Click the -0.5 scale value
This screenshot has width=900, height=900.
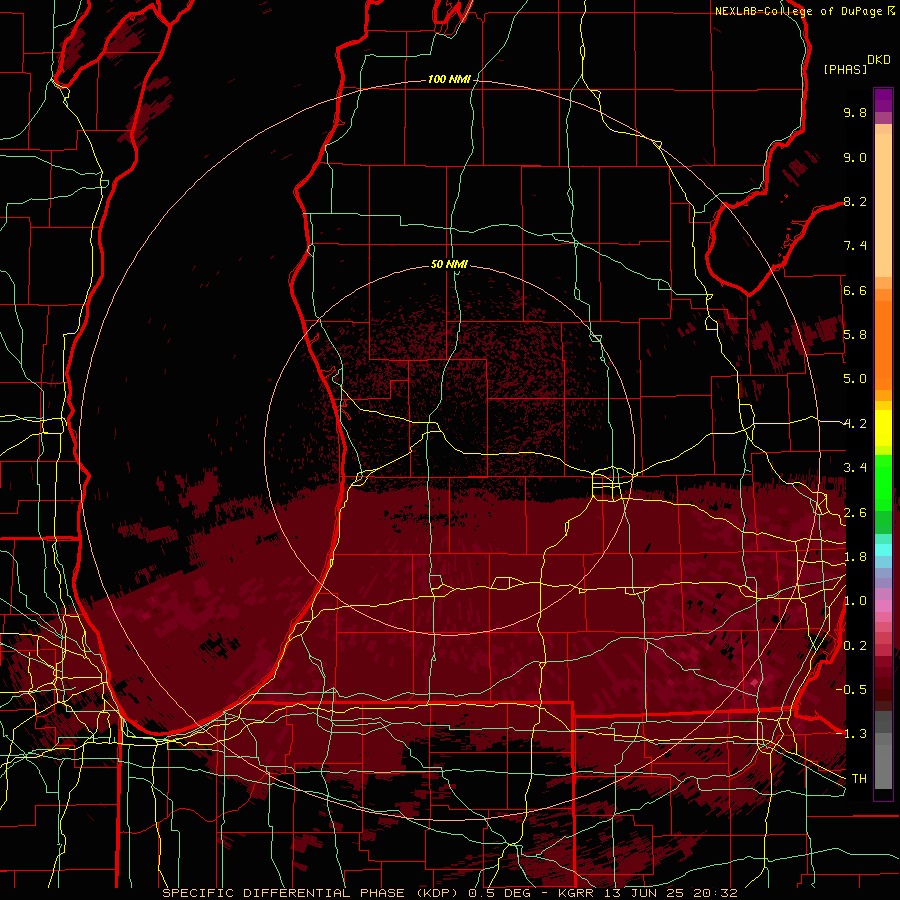tap(853, 690)
